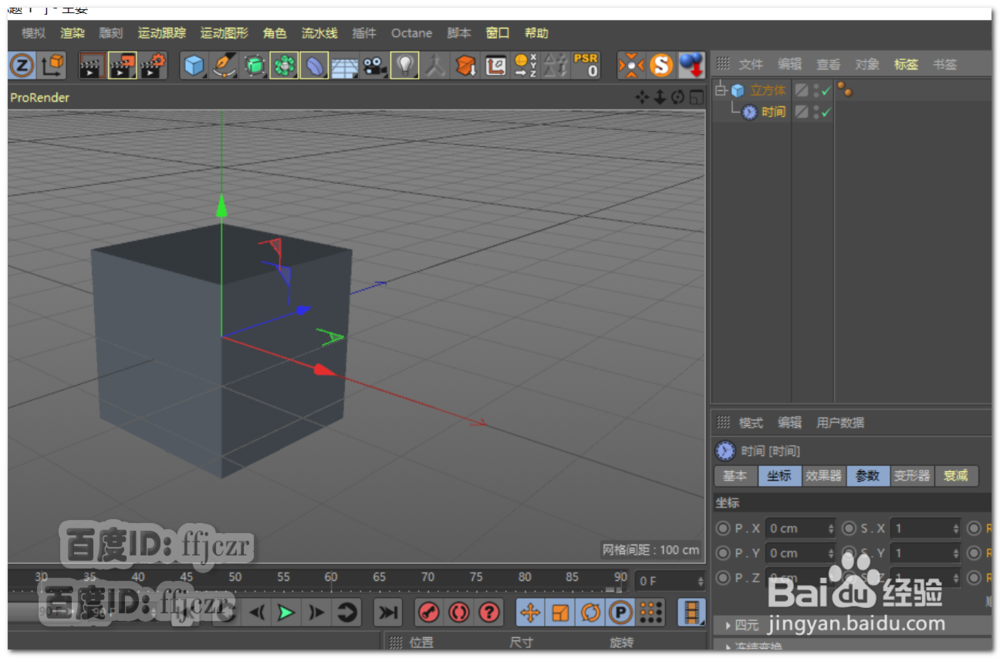The image size is (1000, 658).
Task: Open the 角色 (Character) menu
Action: 275,33
